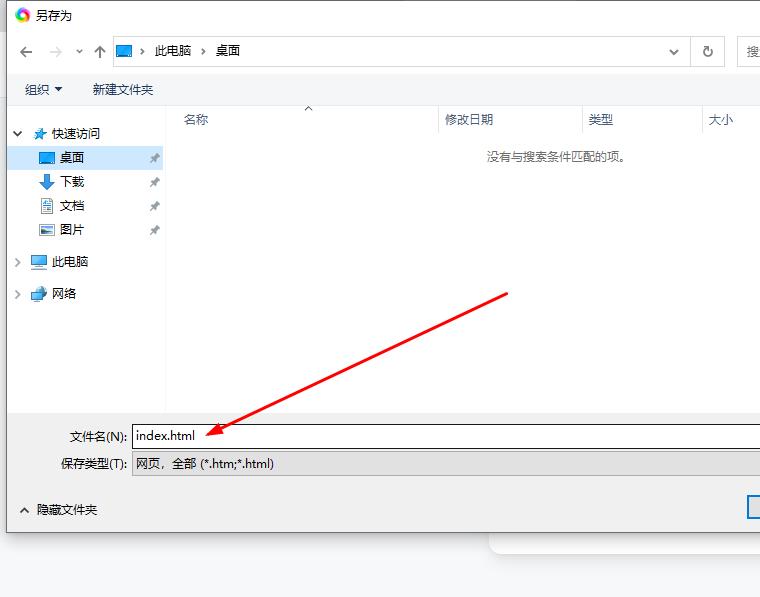The image size is (760, 597).
Task: Collapse folders via 隐藏文件夹
Action: pos(58,510)
